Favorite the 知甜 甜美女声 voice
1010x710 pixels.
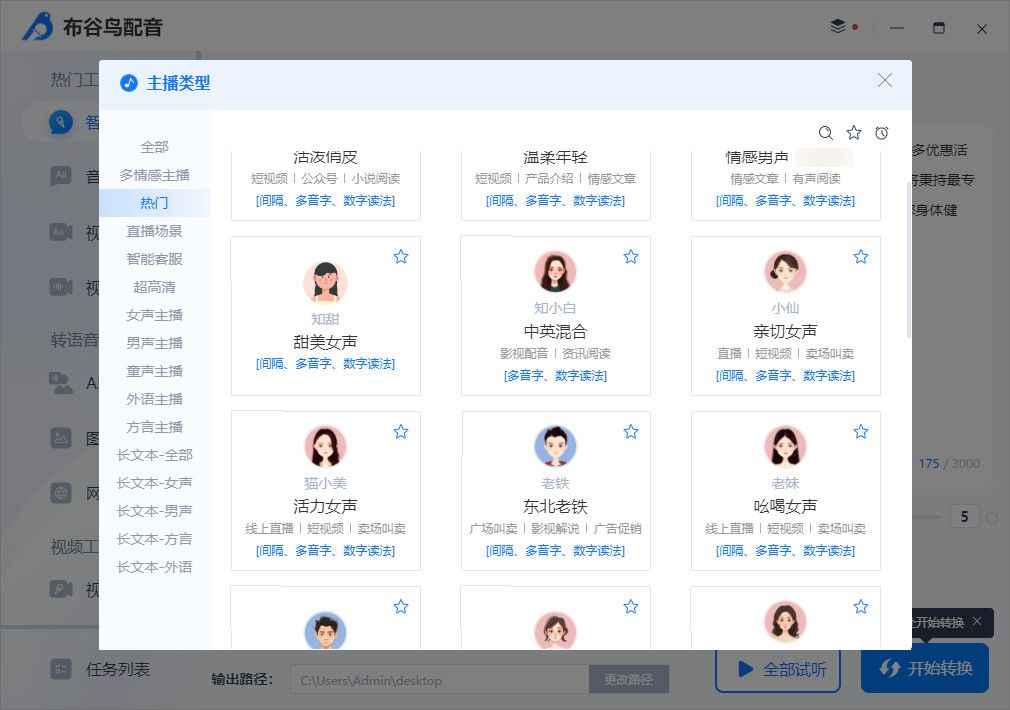point(401,257)
